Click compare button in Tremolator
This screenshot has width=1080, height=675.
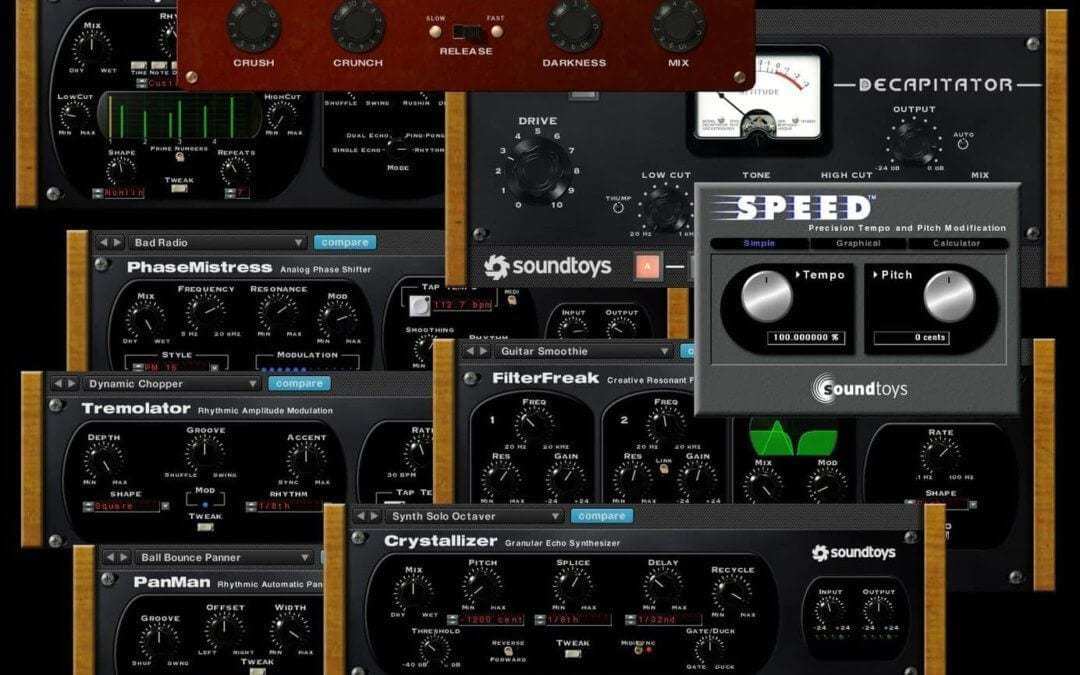point(299,384)
